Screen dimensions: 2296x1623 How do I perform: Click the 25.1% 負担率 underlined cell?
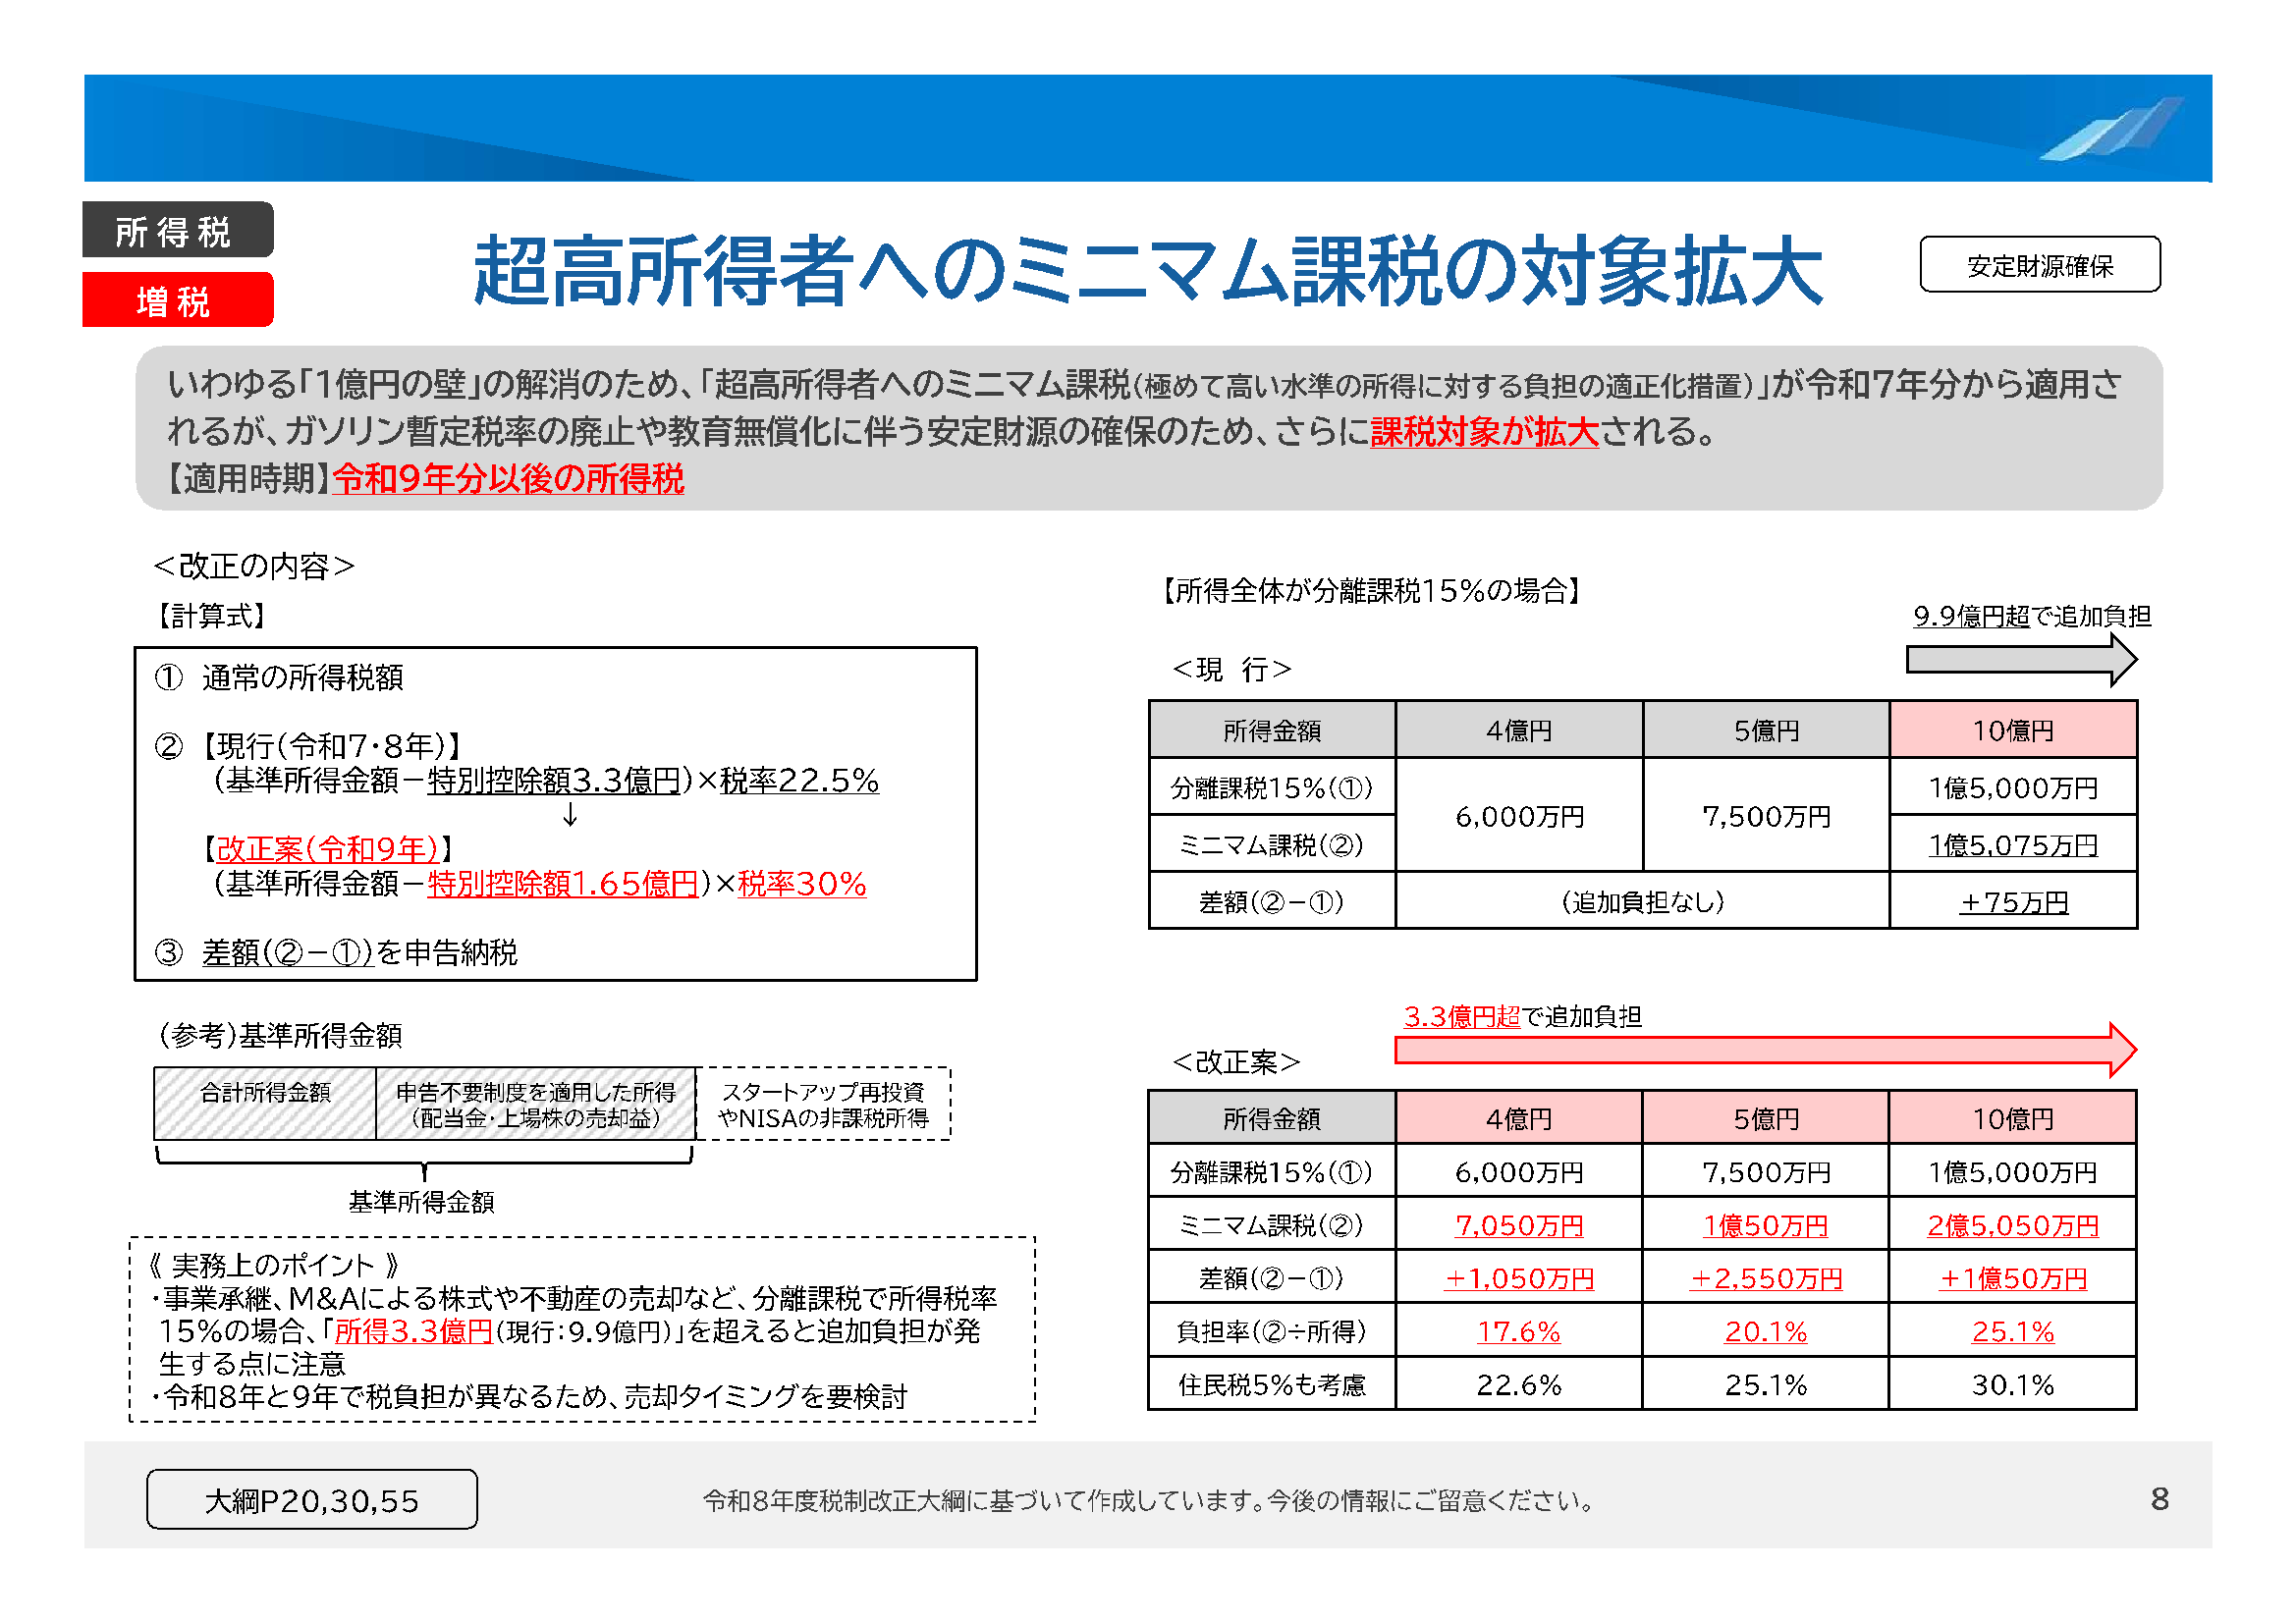click(x=2012, y=1331)
